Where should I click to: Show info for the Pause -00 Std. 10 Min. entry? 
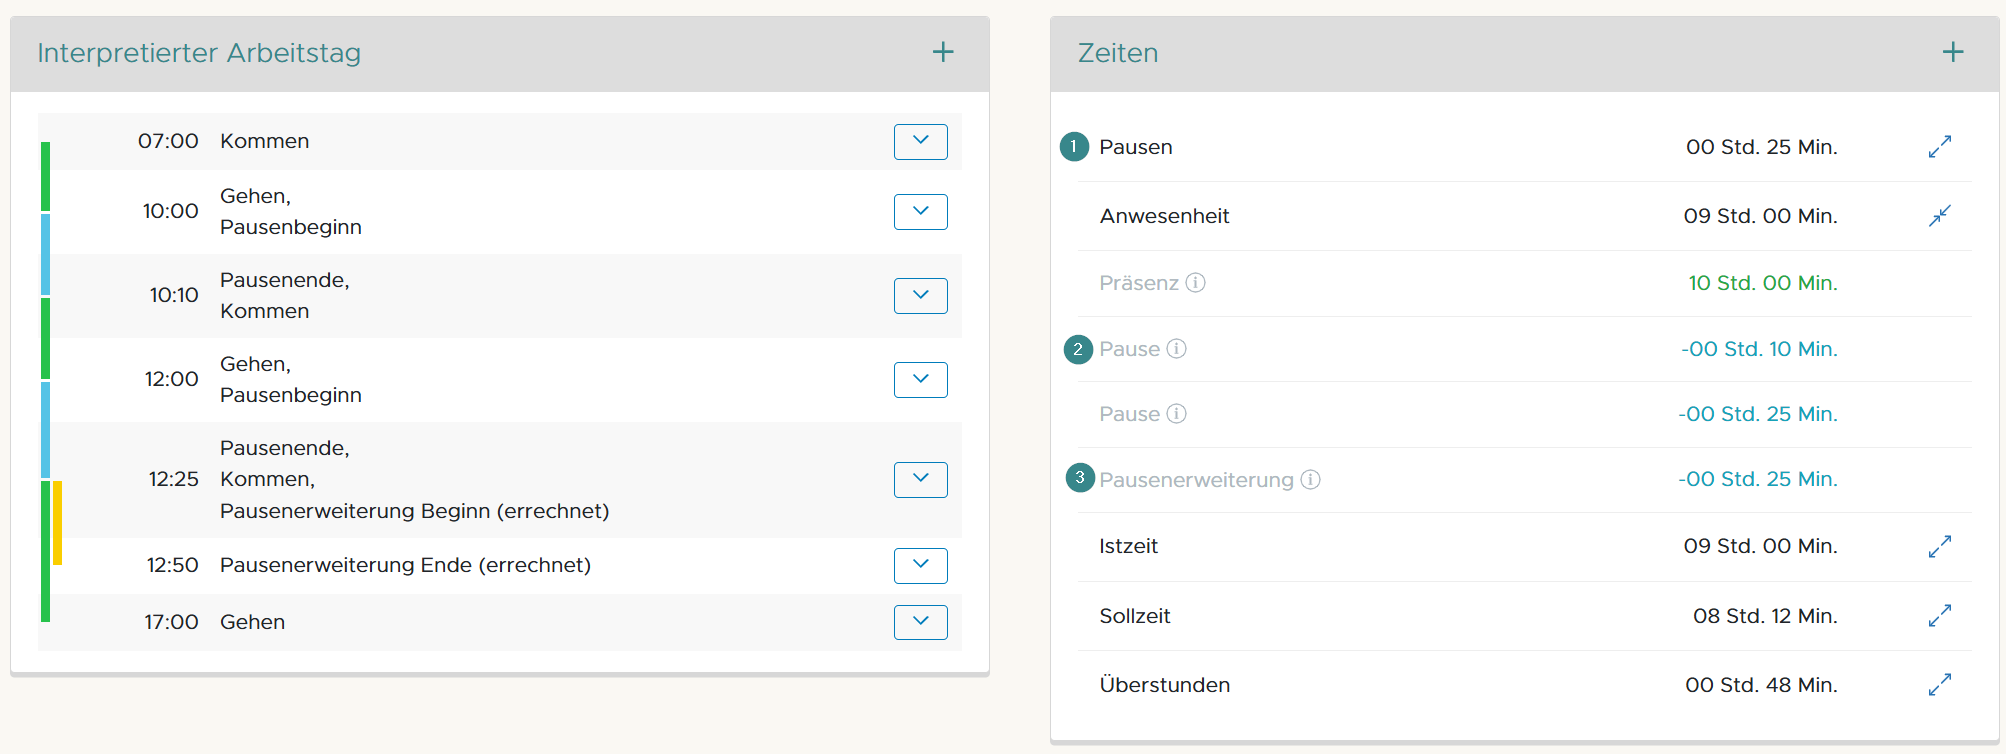click(x=1178, y=349)
